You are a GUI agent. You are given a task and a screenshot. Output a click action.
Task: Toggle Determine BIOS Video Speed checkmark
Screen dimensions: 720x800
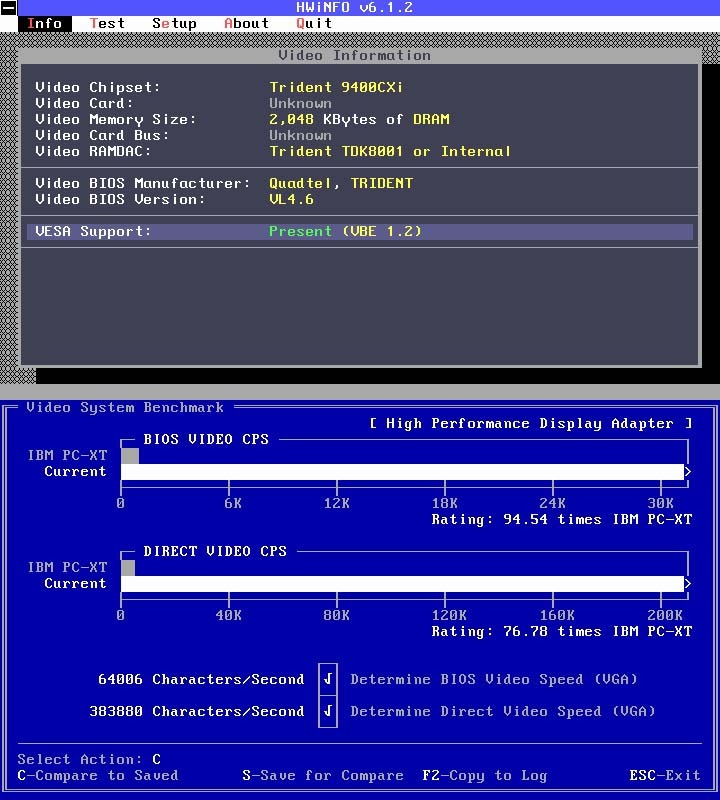tap(328, 679)
